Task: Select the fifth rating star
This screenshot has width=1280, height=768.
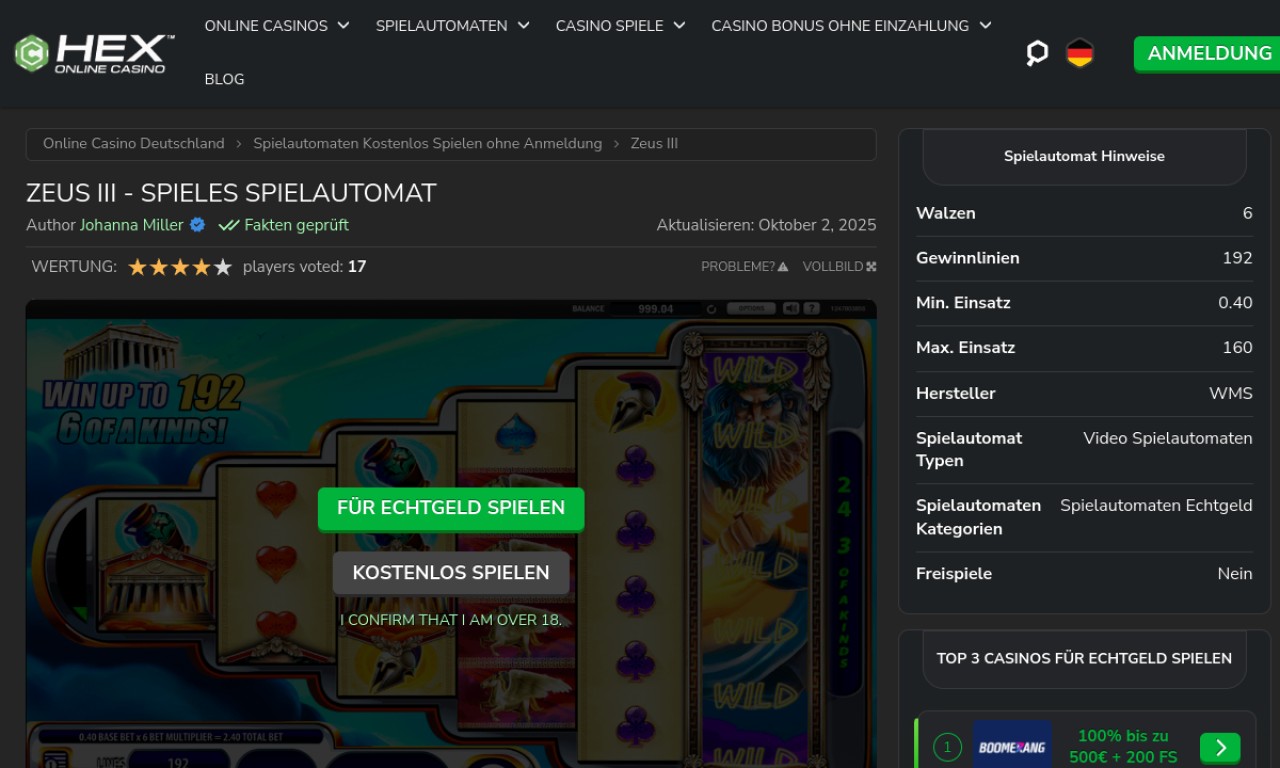Action: click(223, 267)
